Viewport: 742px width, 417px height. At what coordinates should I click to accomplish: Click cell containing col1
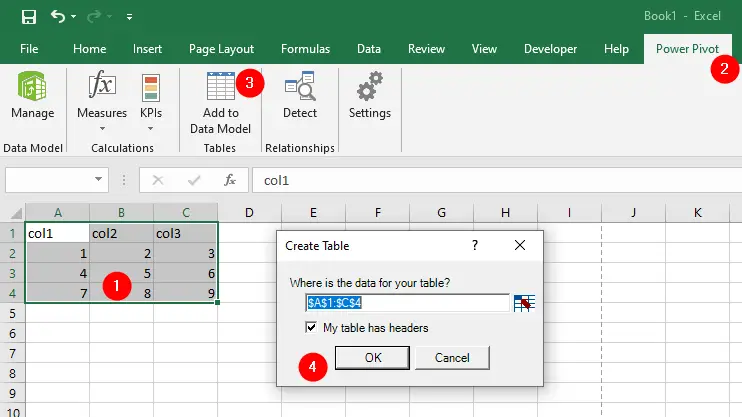[57, 233]
